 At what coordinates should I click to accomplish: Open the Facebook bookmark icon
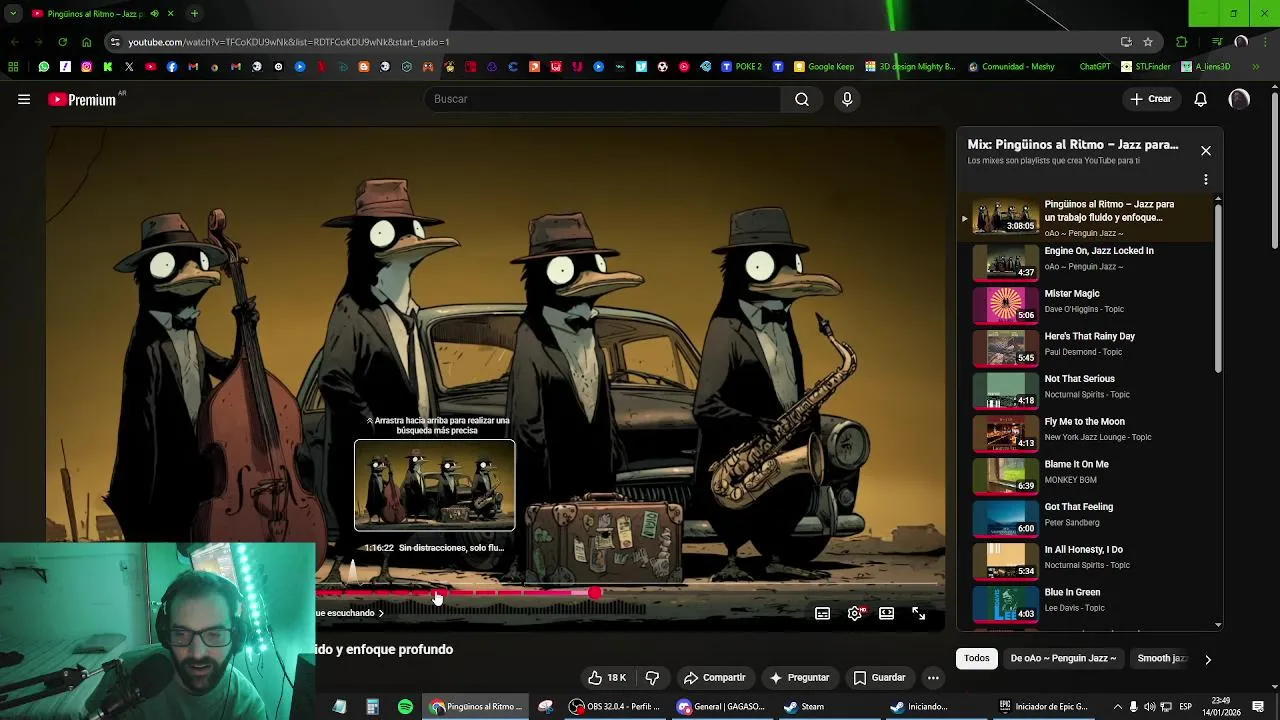[172, 67]
